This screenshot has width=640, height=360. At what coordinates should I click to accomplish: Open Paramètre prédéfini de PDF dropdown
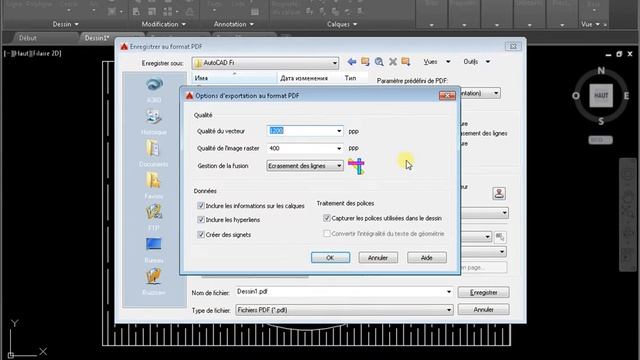[496, 93]
